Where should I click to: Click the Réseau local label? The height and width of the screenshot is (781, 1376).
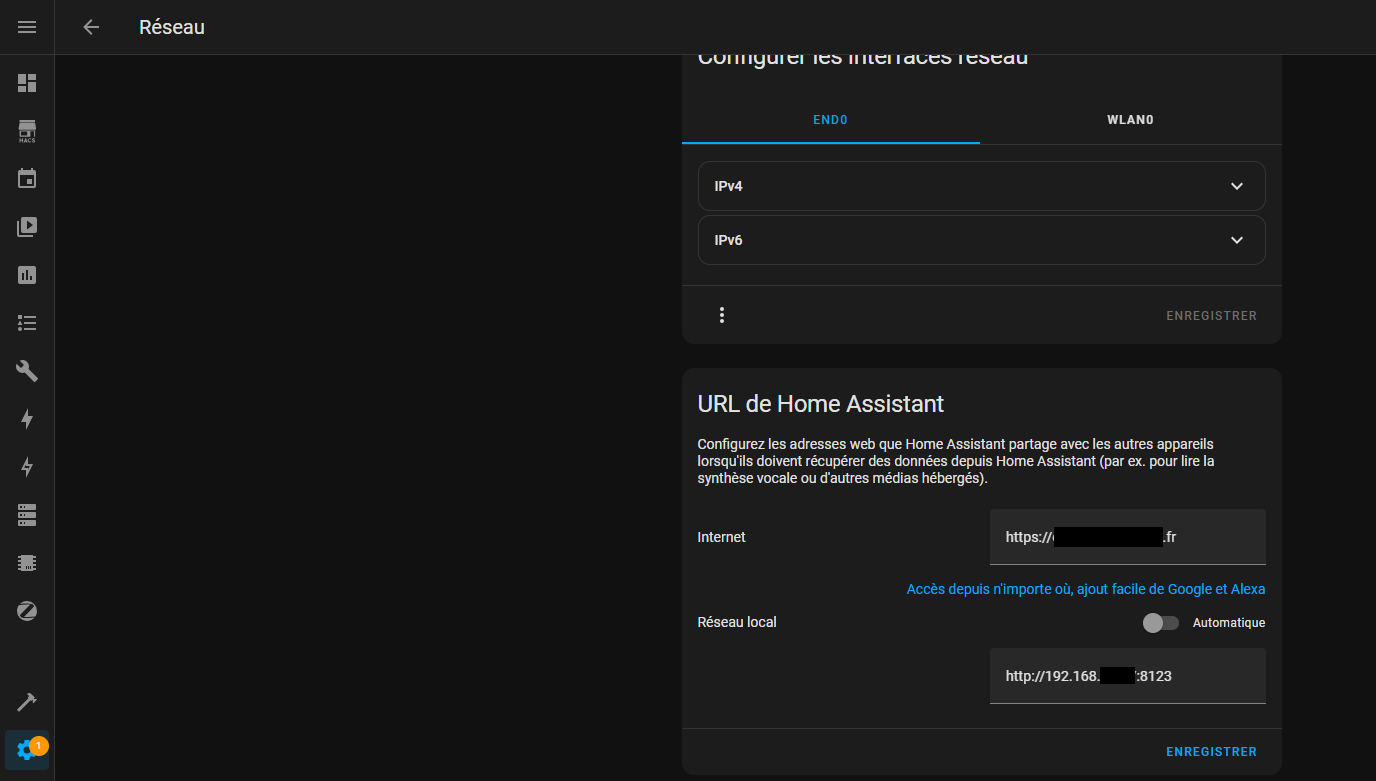pyautogui.click(x=737, y=622)
